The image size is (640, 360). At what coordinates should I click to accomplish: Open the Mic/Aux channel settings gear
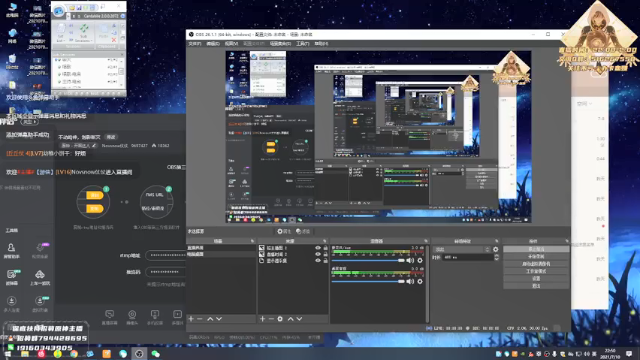420,260
